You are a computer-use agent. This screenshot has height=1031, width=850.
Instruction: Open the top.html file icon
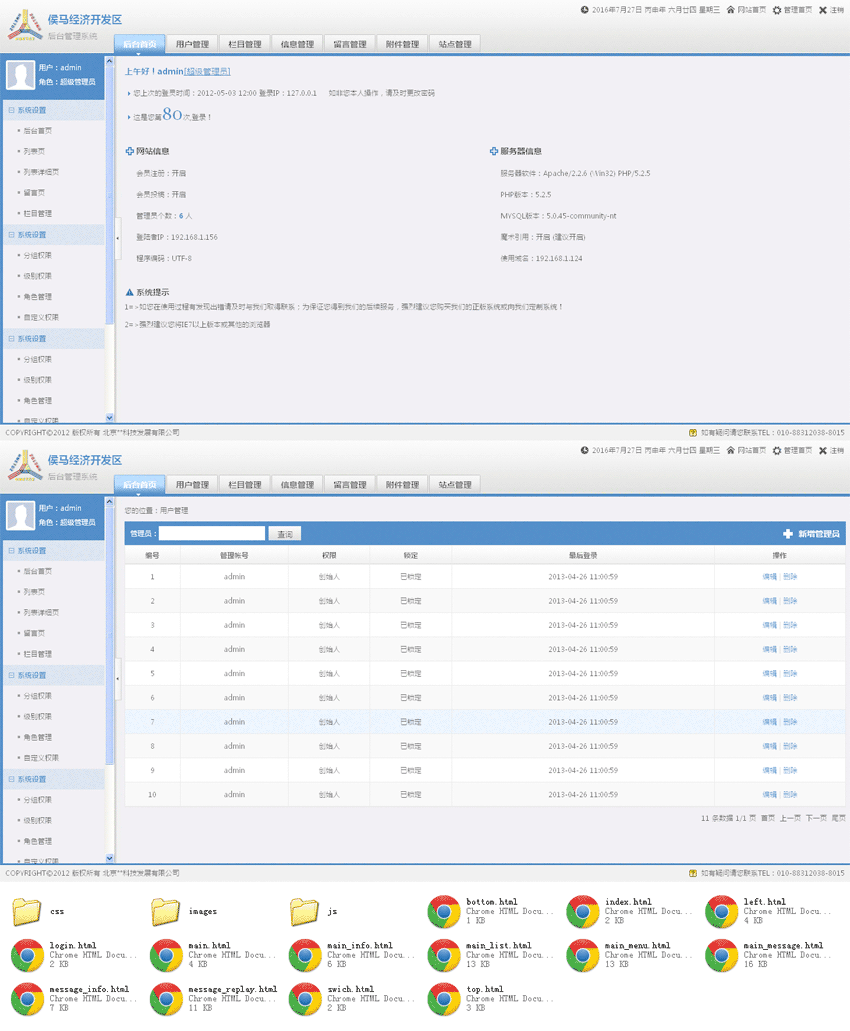[444, 998]
